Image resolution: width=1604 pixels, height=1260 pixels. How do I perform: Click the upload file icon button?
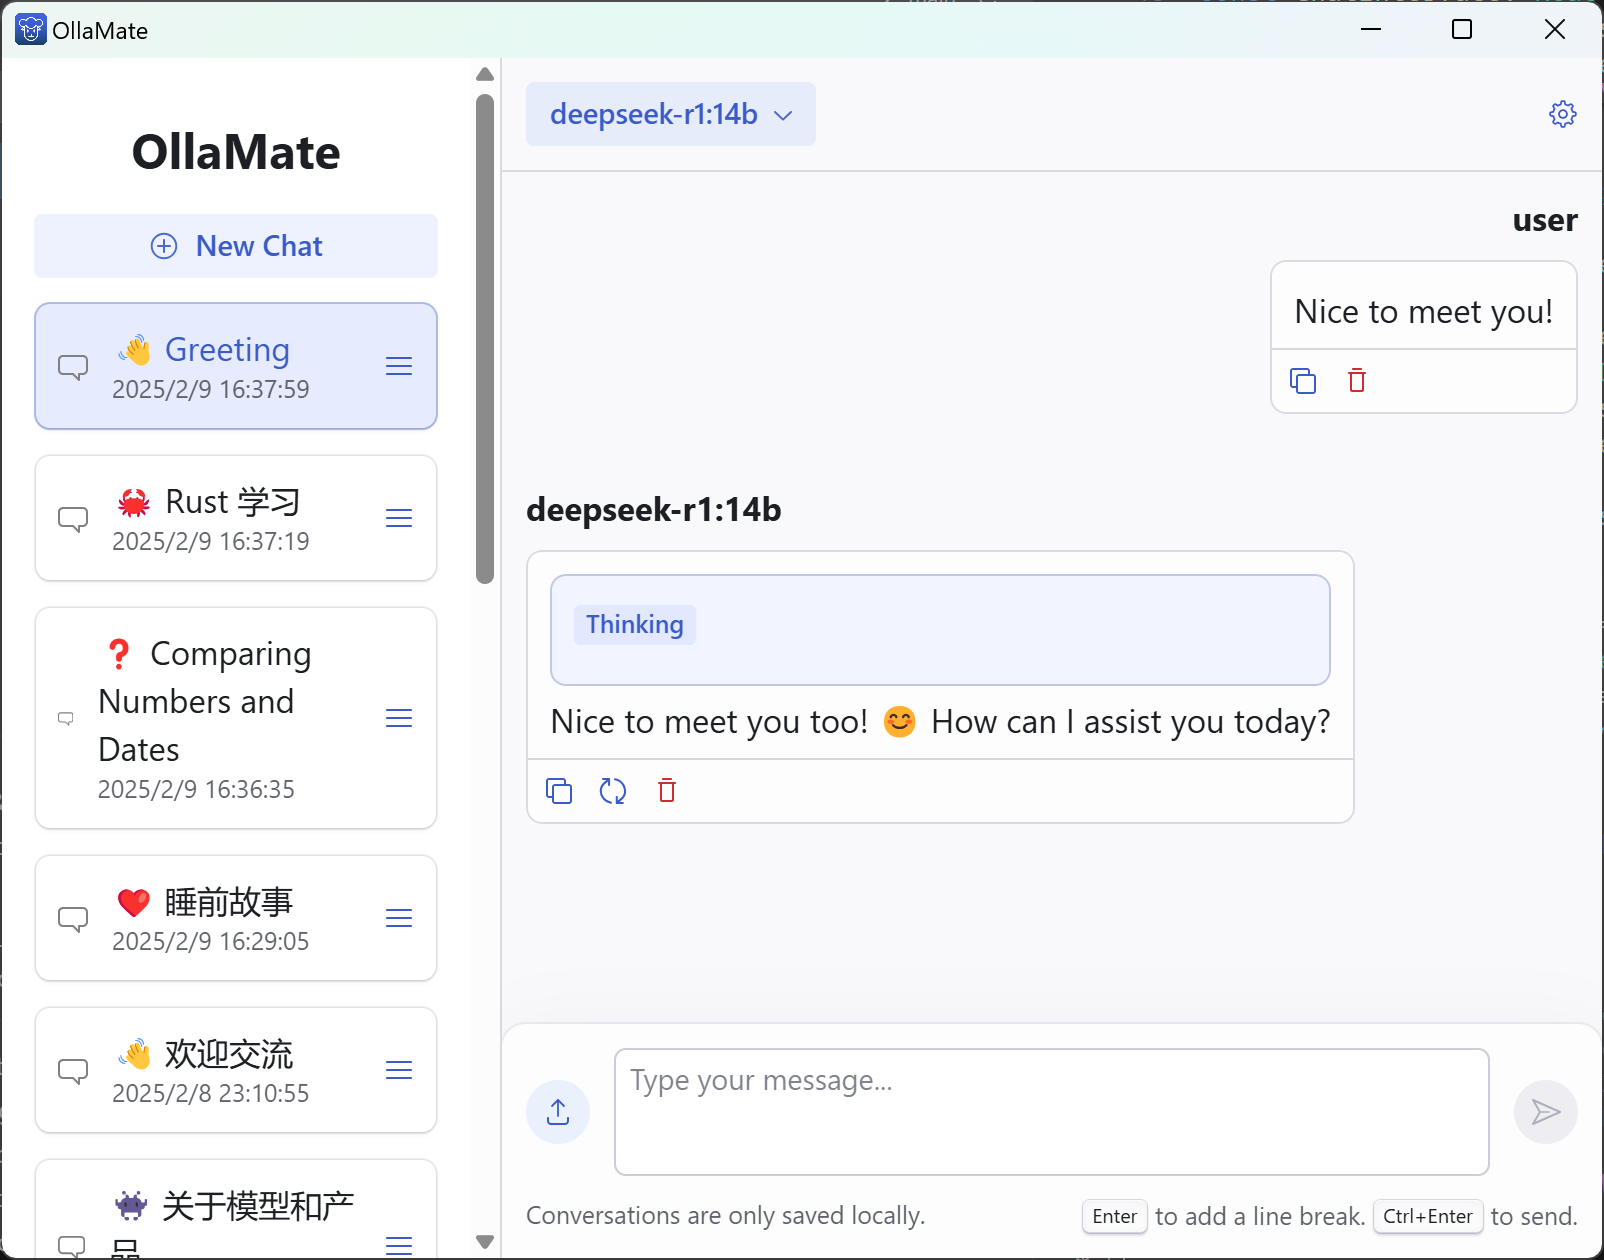click(558, 1112)
